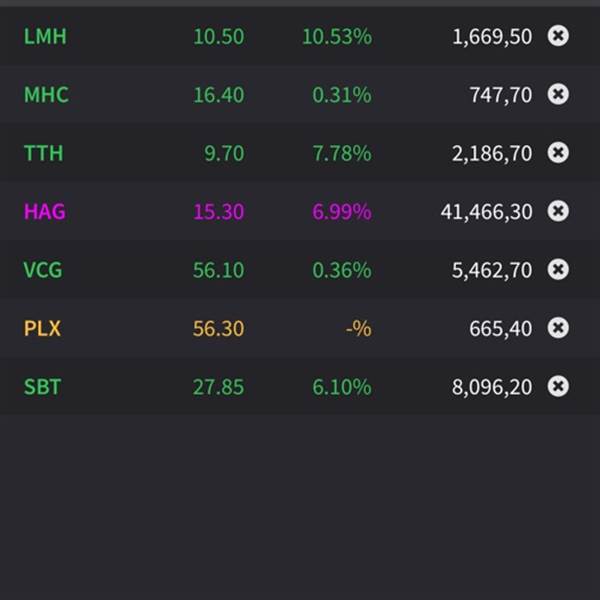Viewport: 600px width, 600px height.
Task: Select TTH change 7.78%
Action: (x=341, y=153)
